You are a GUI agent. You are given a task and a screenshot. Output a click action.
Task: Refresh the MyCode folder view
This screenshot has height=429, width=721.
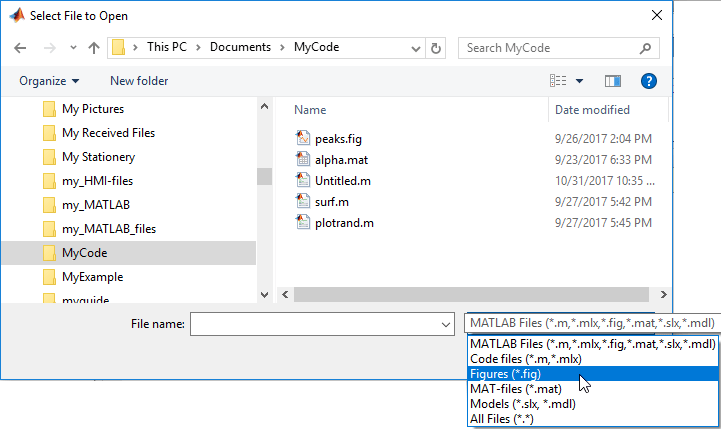(x=436, y=48)
